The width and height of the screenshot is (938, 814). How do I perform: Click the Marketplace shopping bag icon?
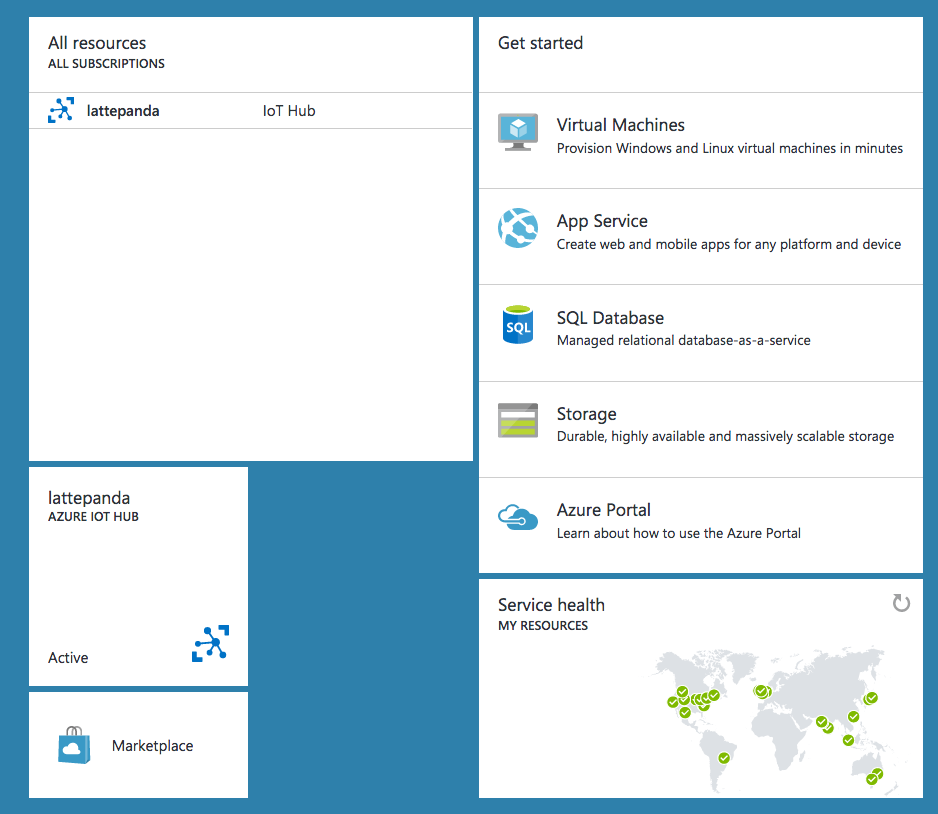75,746
